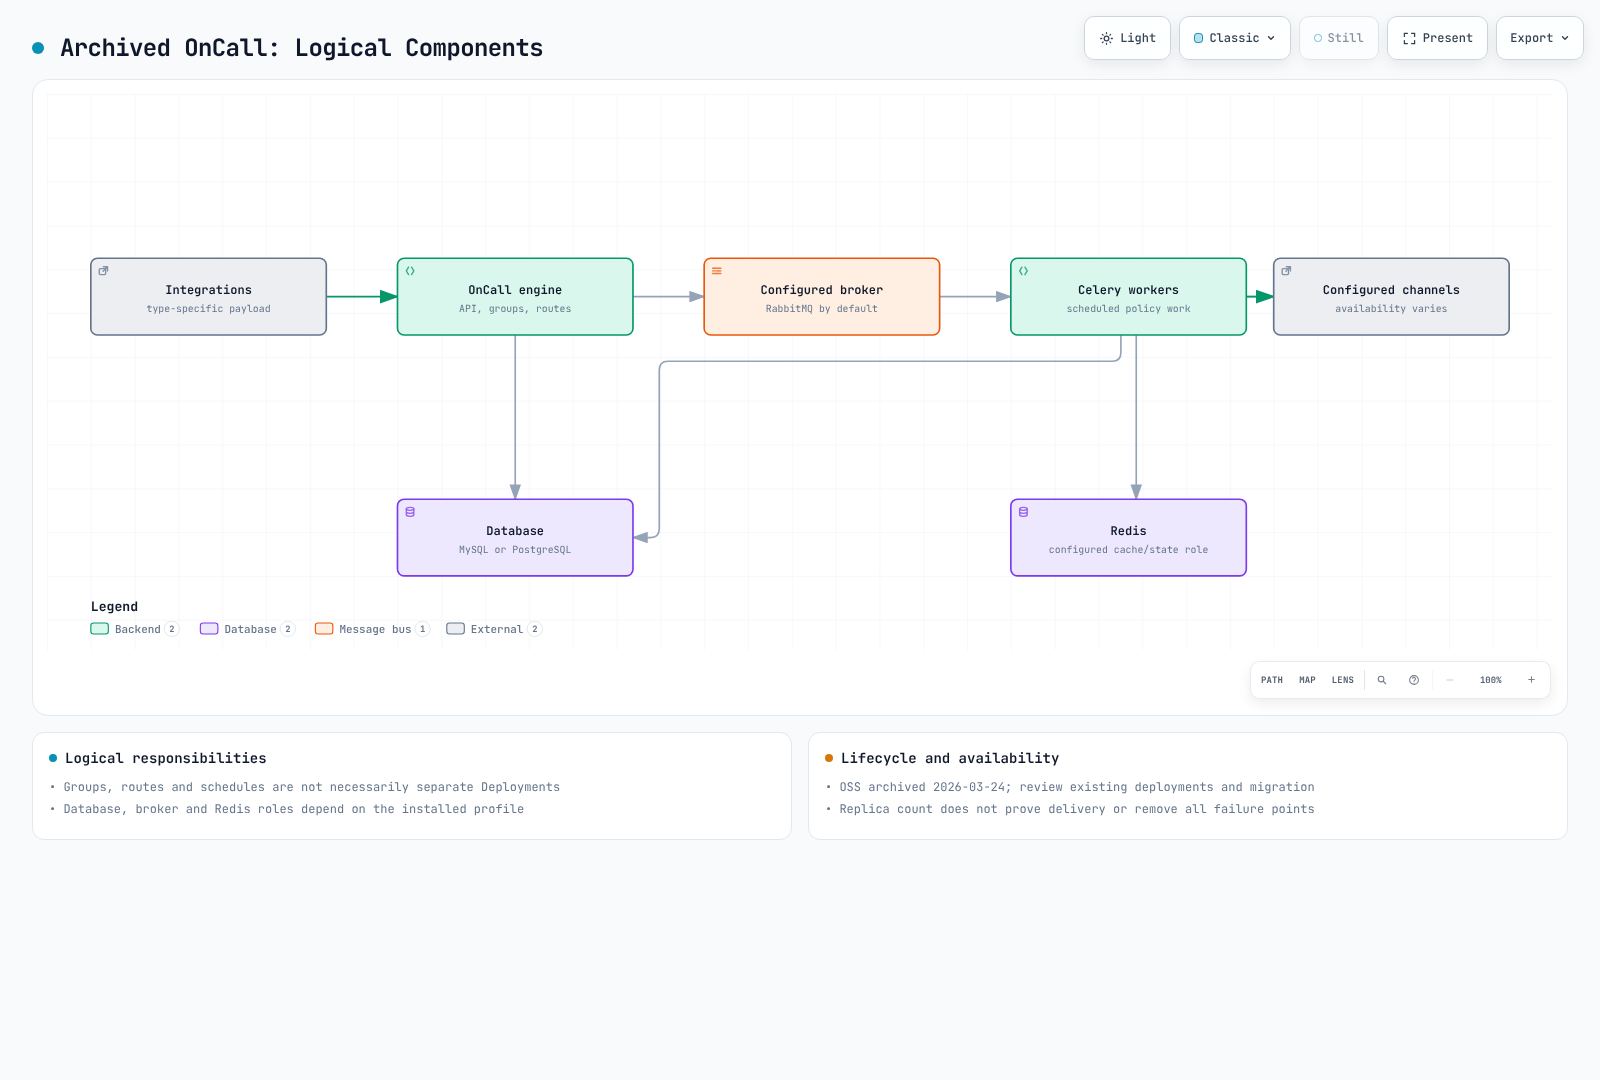Select the Database node titled MySQL or PostgreSQL
This screenshot has width=1600, height=1080.
coord(515,538)
